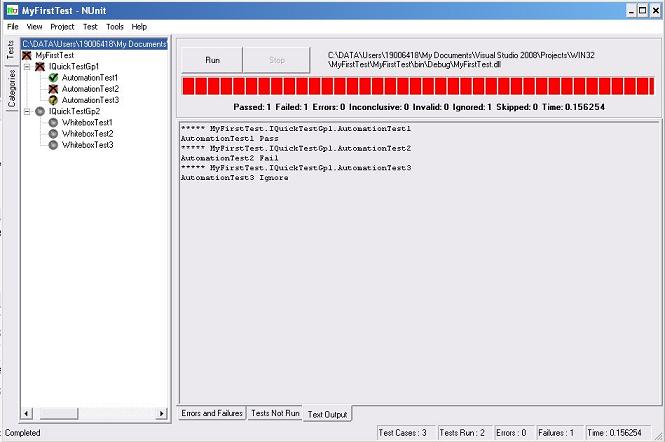665x442 pixels.
Task: Collapse the IQuickTestGp1 tree node
Action: pyautogui.click(x=28, y=66)
